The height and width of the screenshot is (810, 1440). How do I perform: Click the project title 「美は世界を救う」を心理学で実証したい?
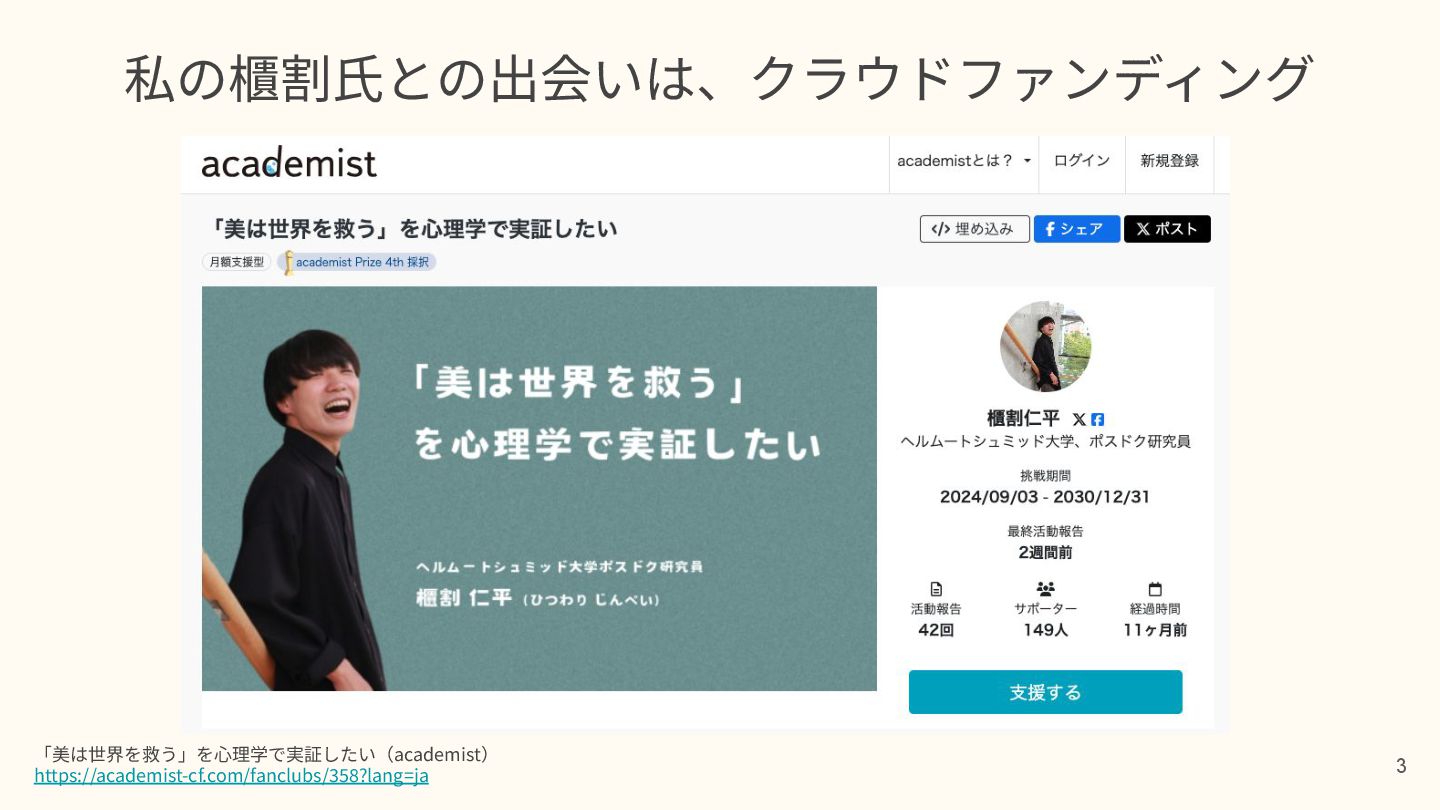409,229
